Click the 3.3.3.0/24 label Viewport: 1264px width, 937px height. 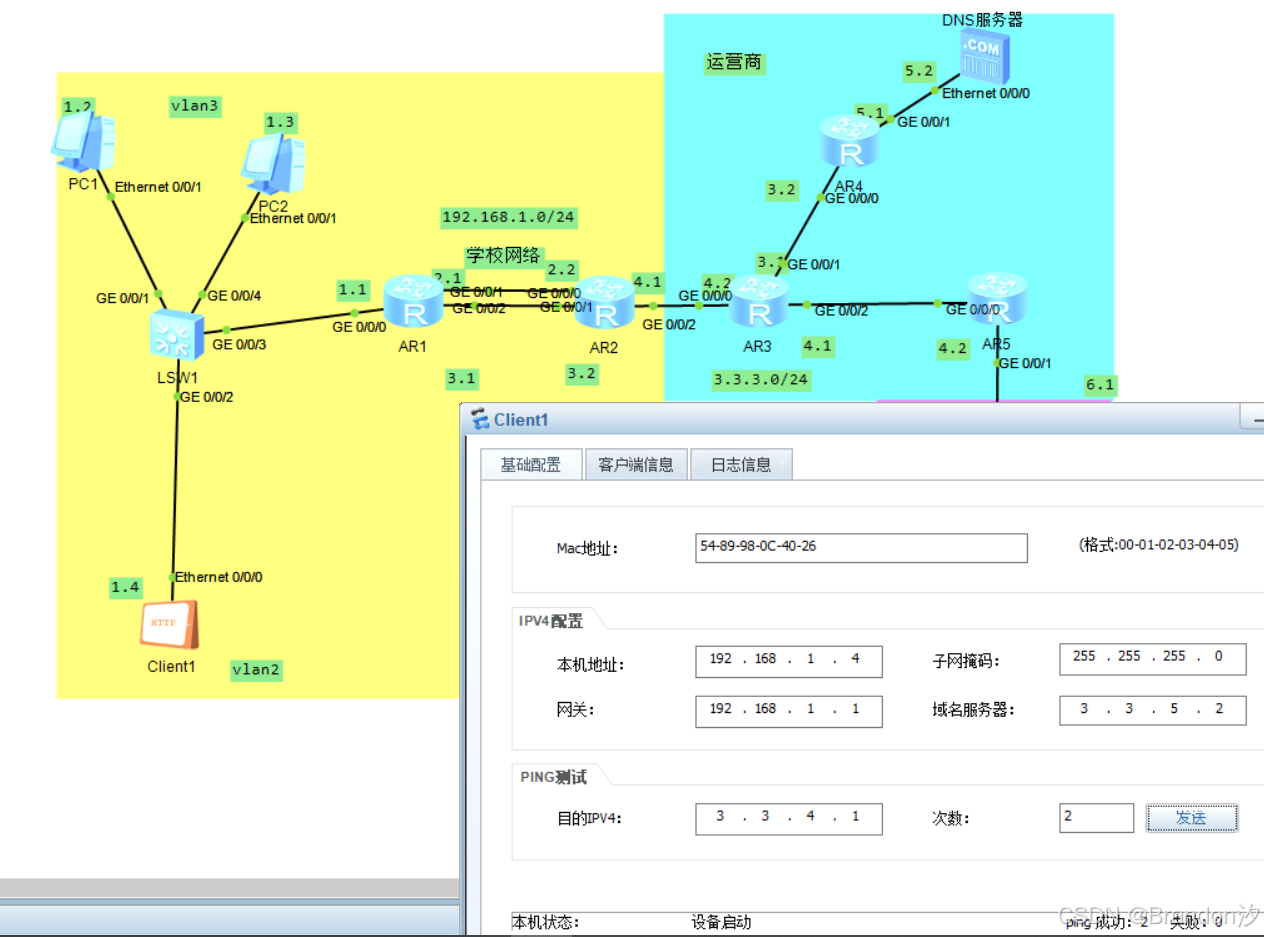pos(761,379)
